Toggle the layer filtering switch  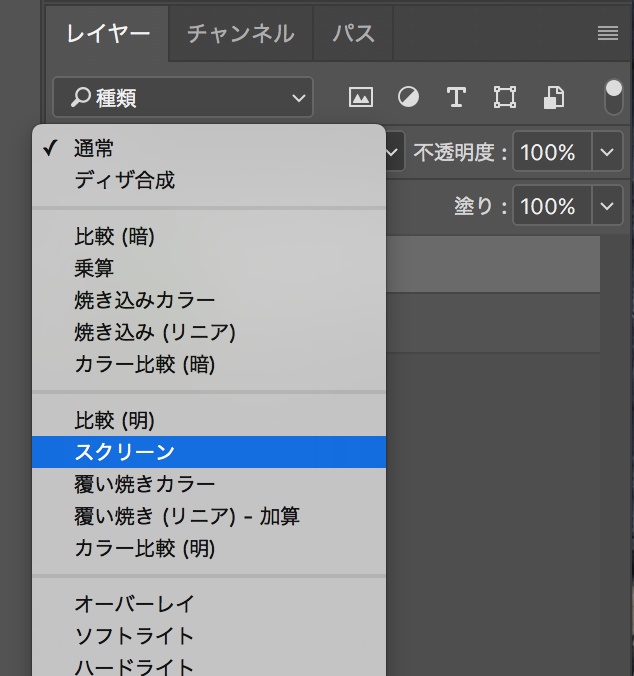(614, 97)
